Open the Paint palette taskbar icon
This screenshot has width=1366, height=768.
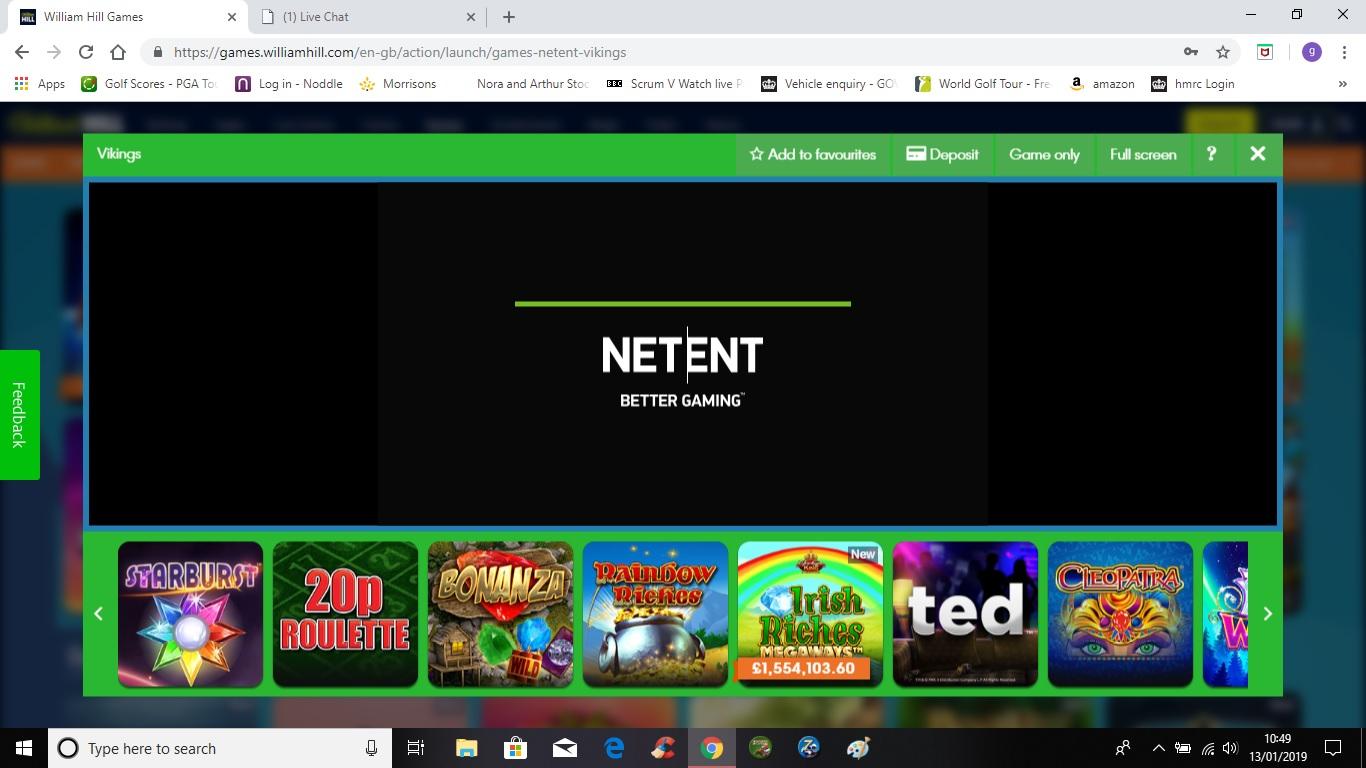pyautogui.click(x=858, y=748)
